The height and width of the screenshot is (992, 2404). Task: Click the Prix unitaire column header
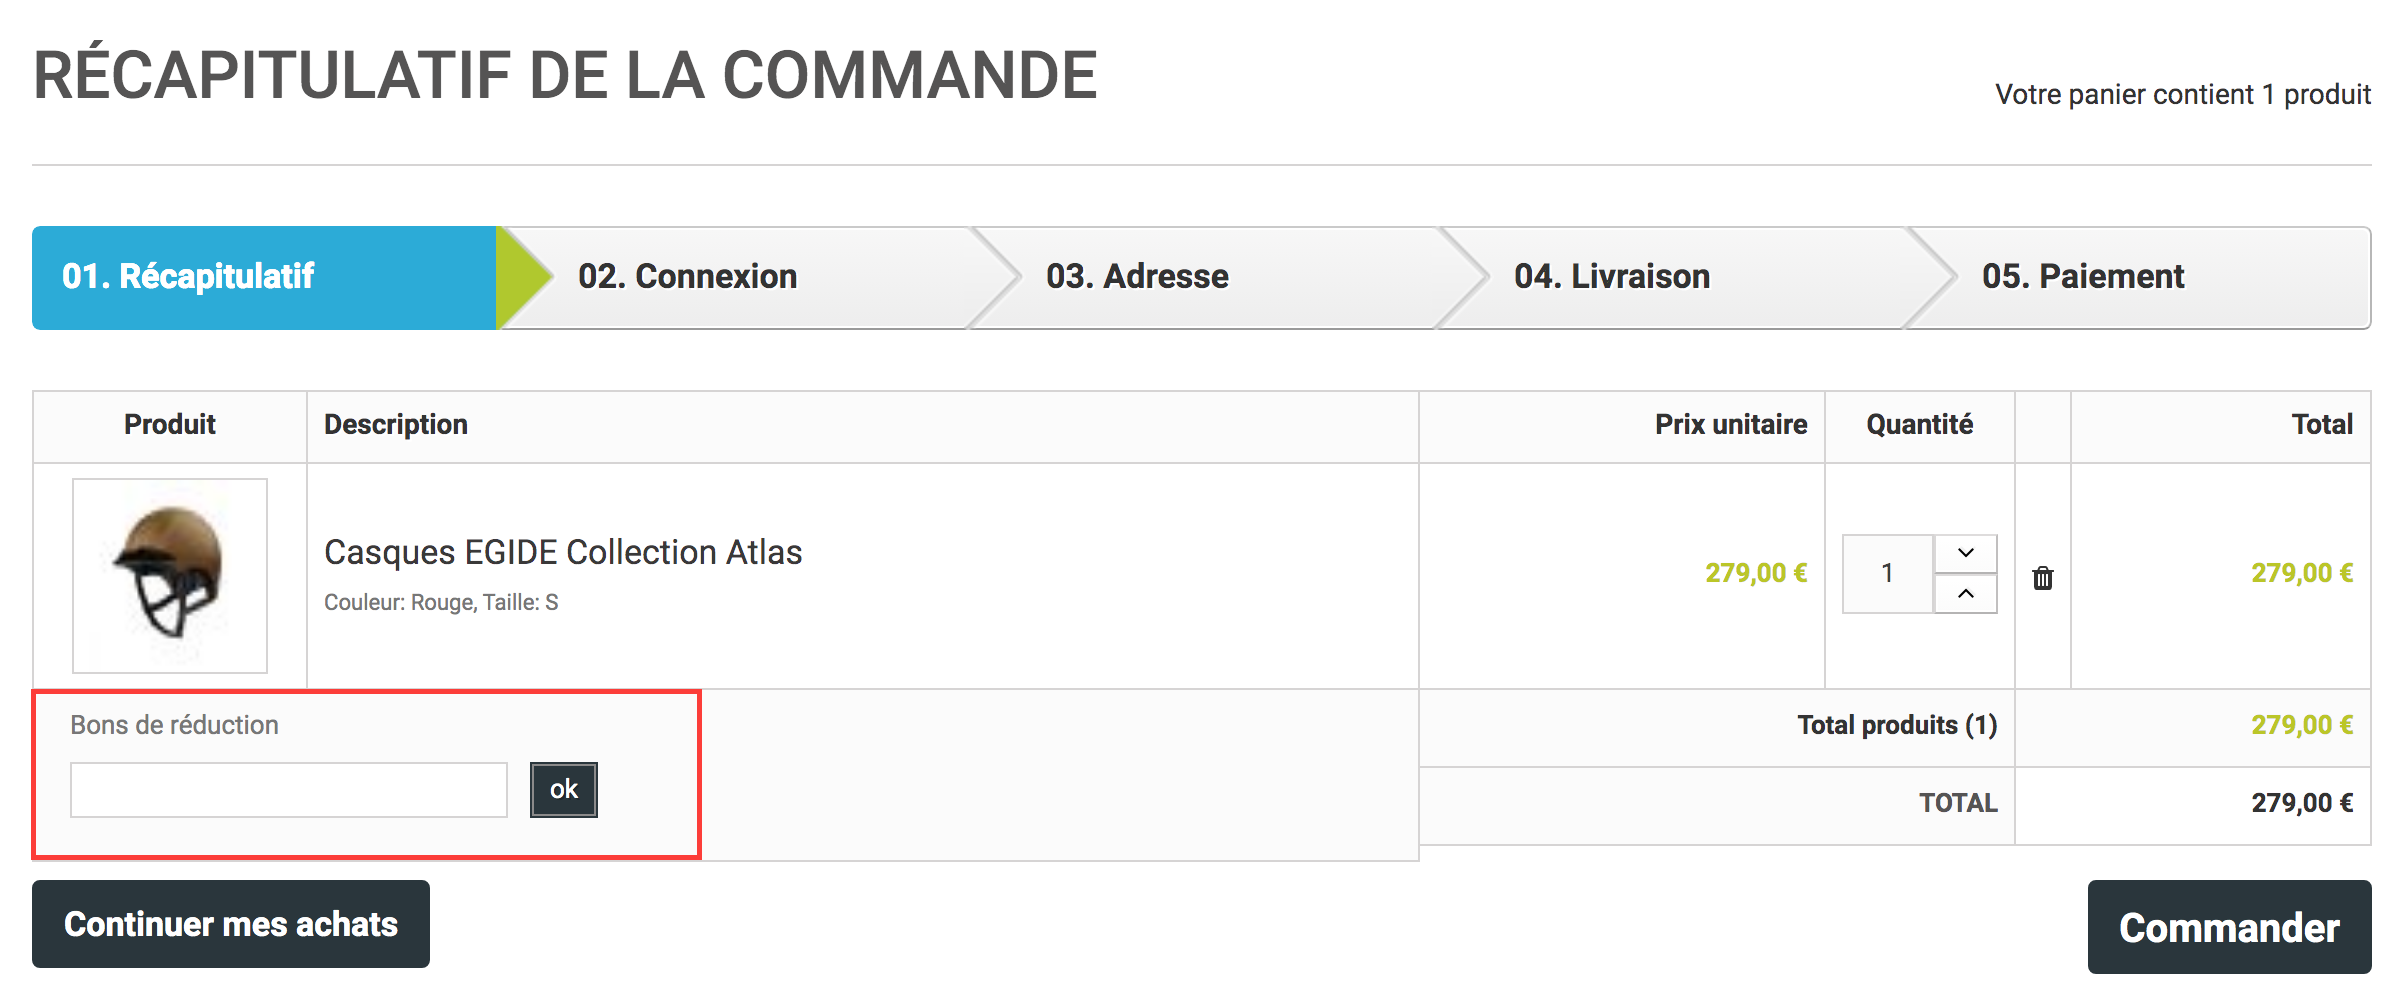pos(1731,425)
